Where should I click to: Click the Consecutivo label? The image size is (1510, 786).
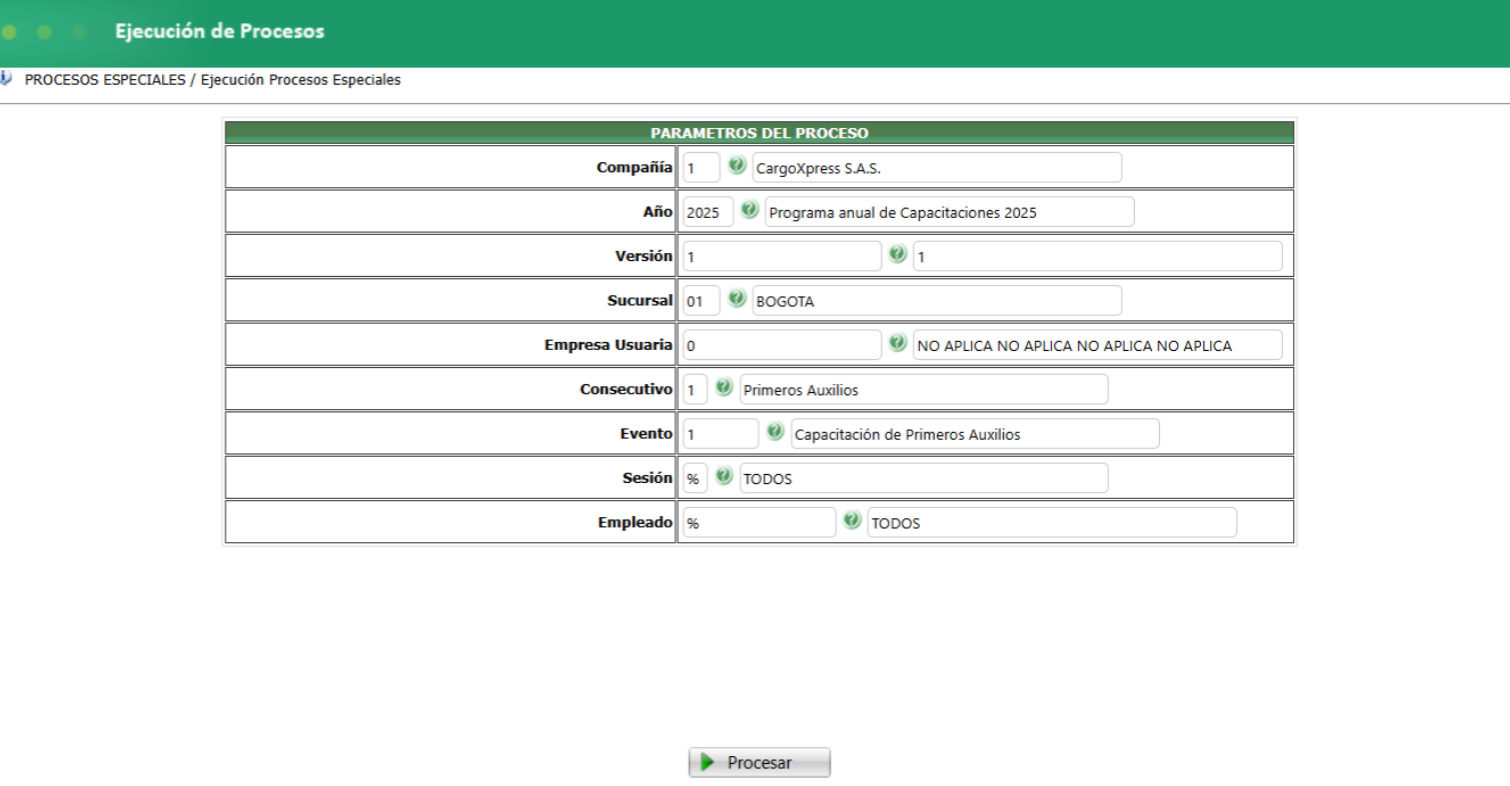(626, 388)
